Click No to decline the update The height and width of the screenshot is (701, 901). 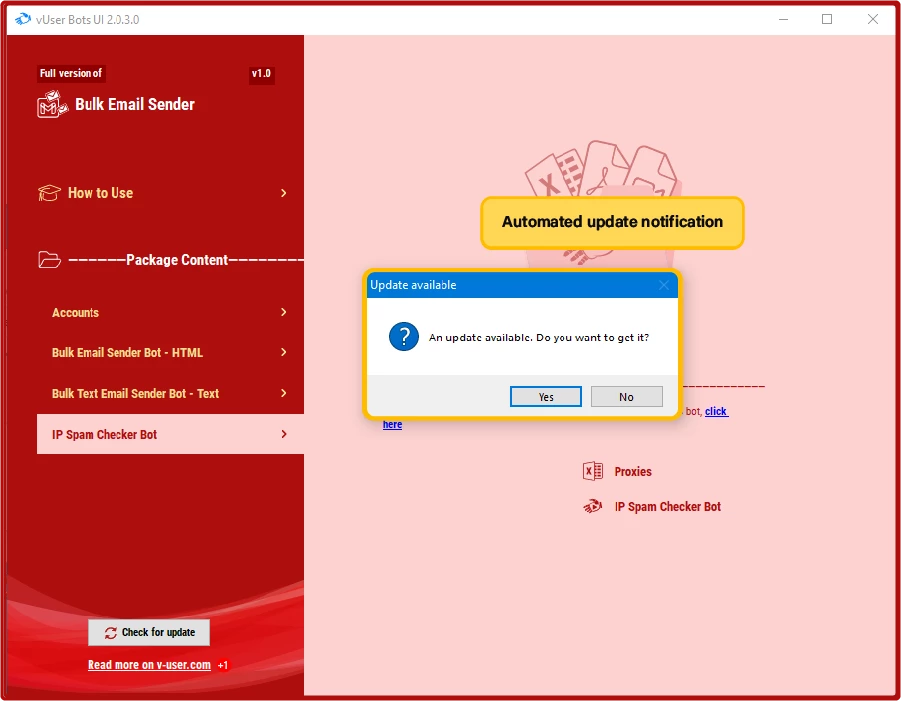click(x=626, y=396)
